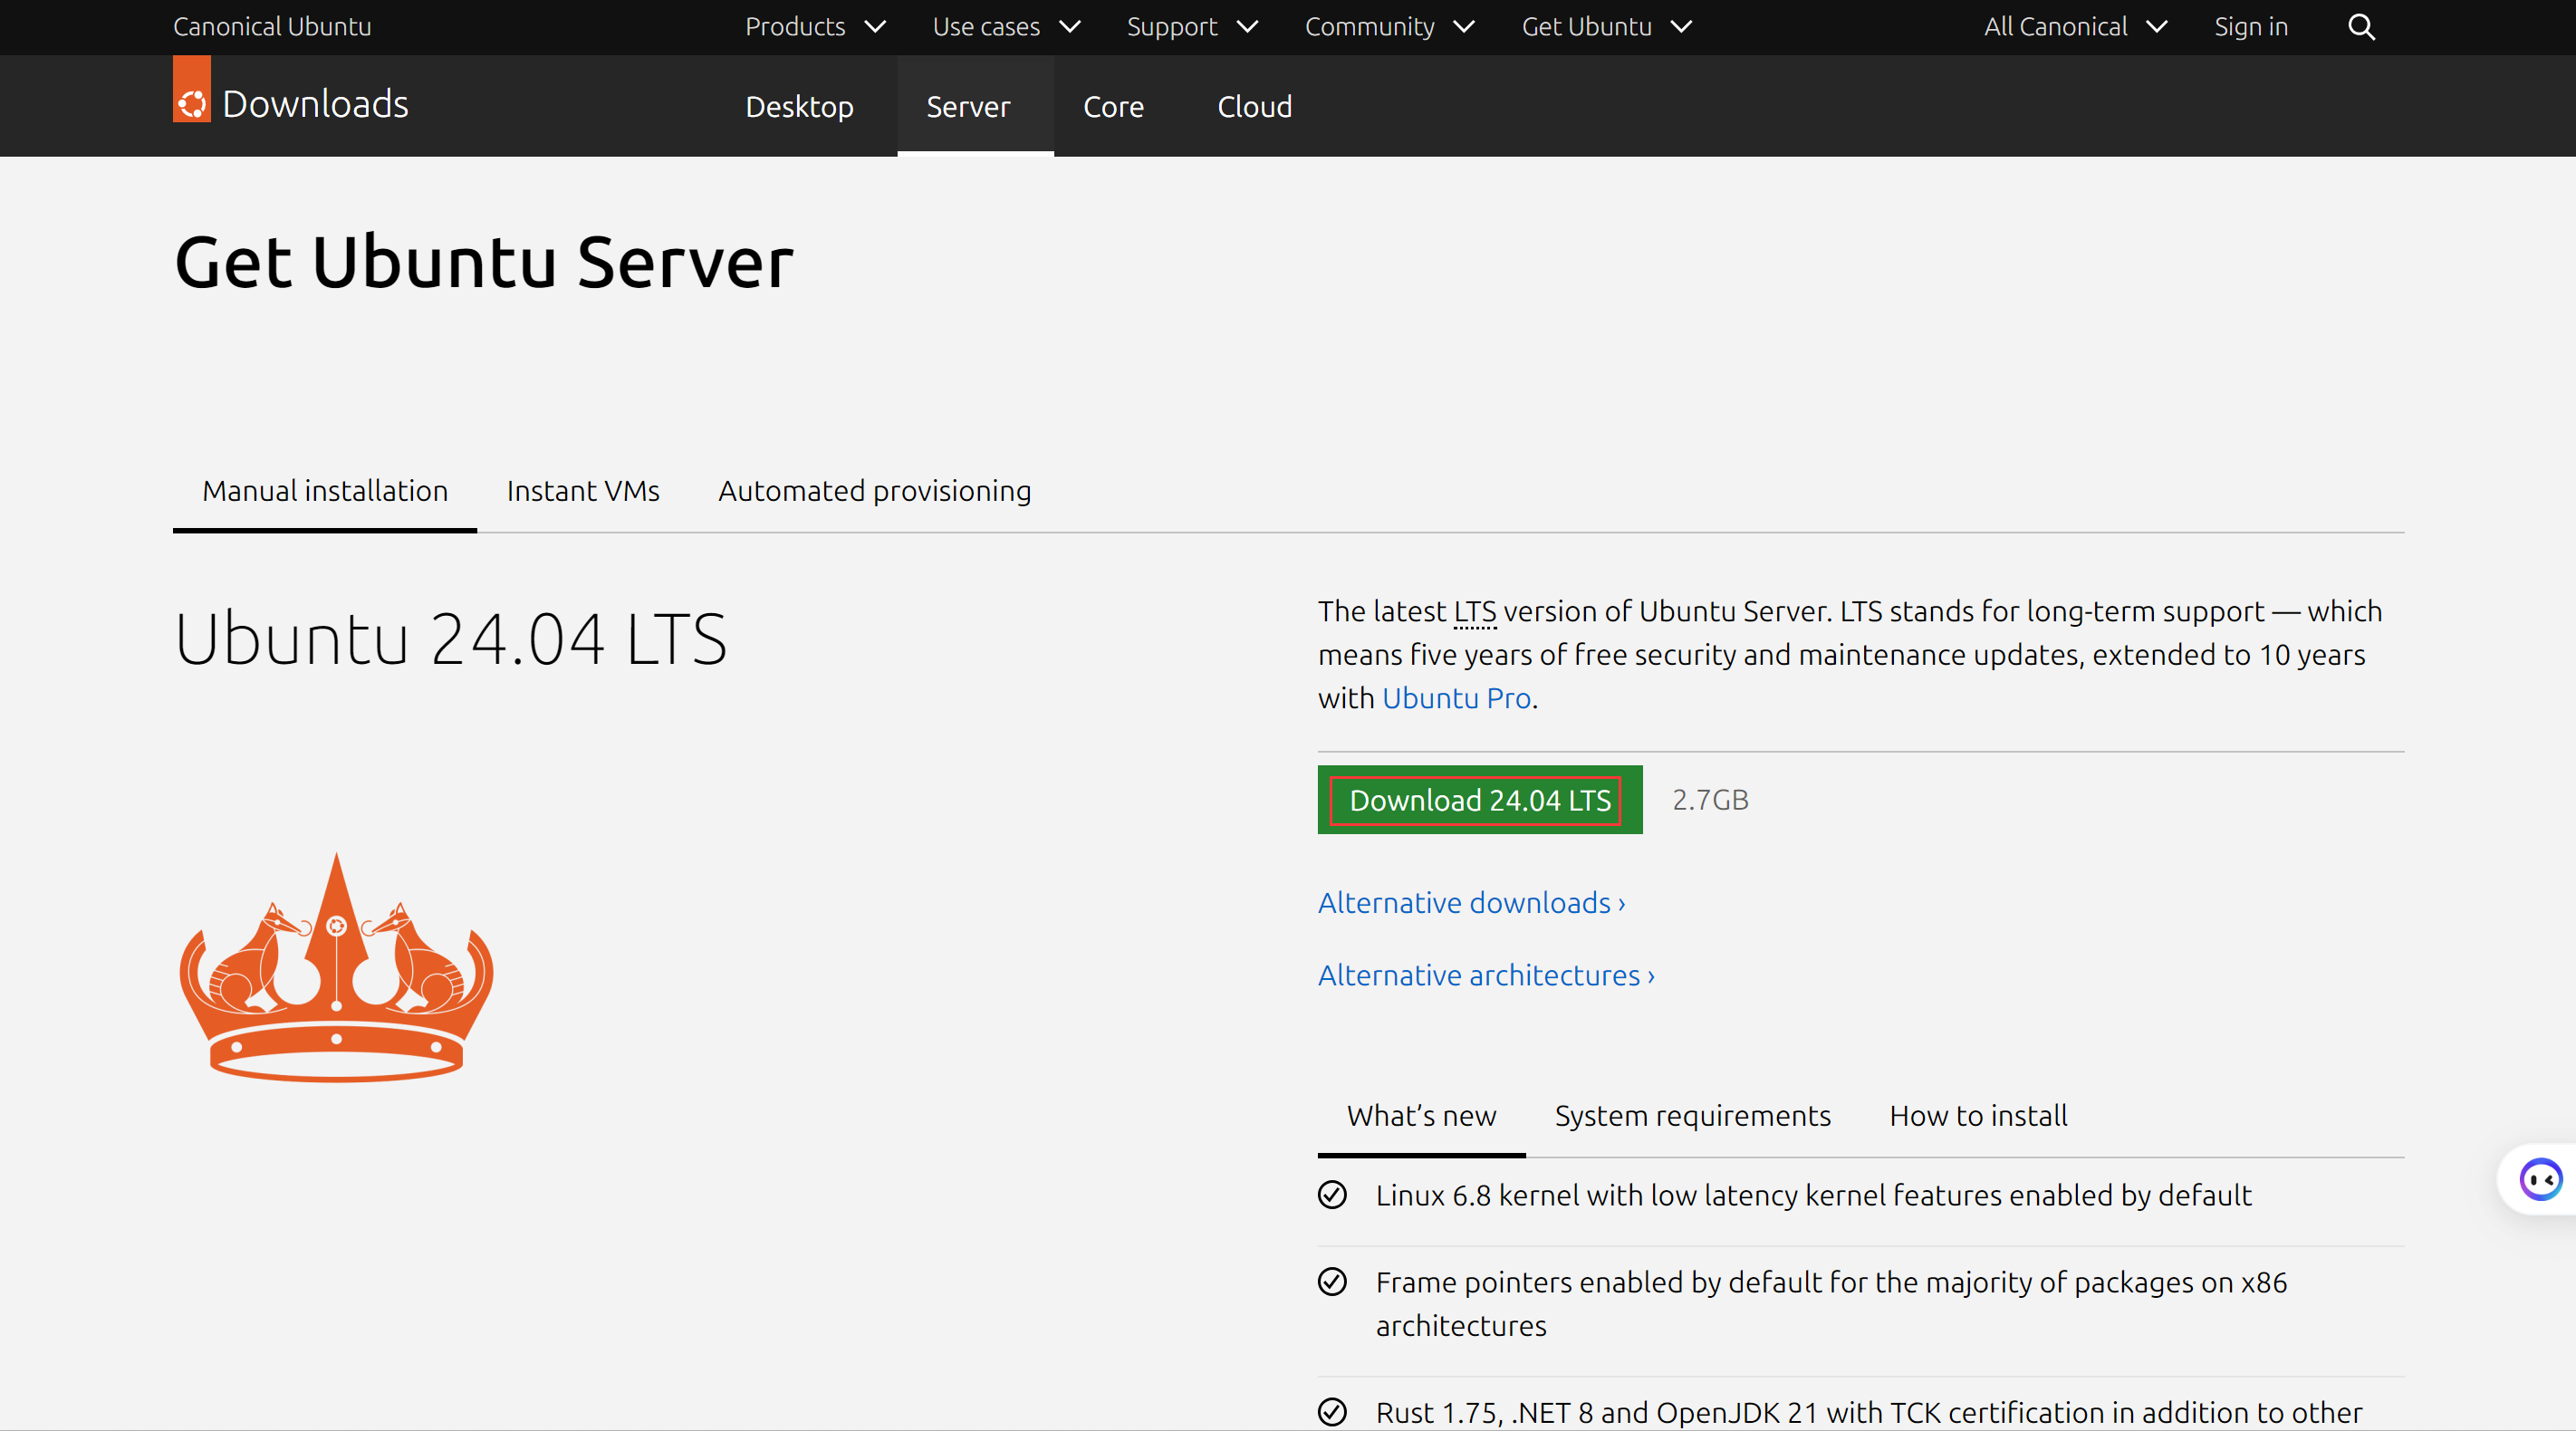Open the Alternative architectures link
Screen dimensions: 2576x1431
[x=1486, y=975]
